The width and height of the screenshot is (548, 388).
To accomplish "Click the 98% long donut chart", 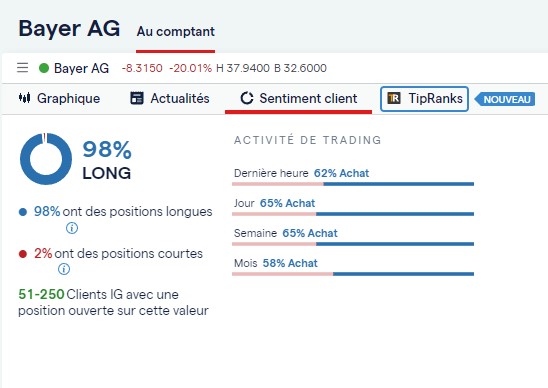I will 46,159.
